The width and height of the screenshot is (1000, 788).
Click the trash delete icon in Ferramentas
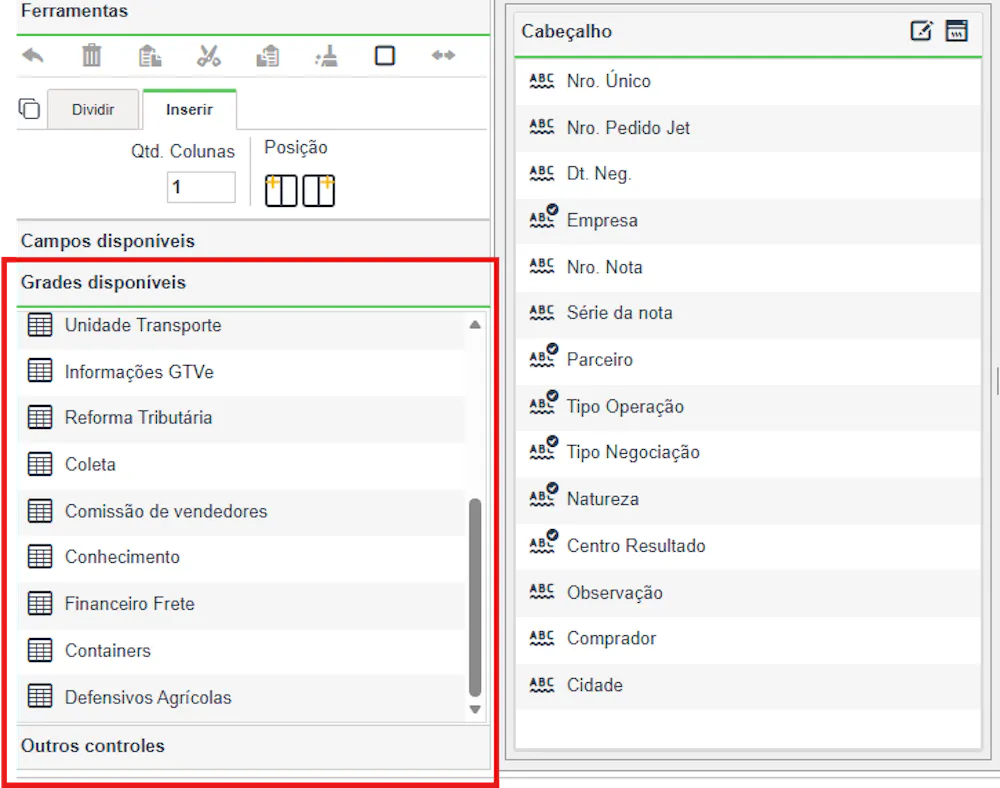point(91,55)
